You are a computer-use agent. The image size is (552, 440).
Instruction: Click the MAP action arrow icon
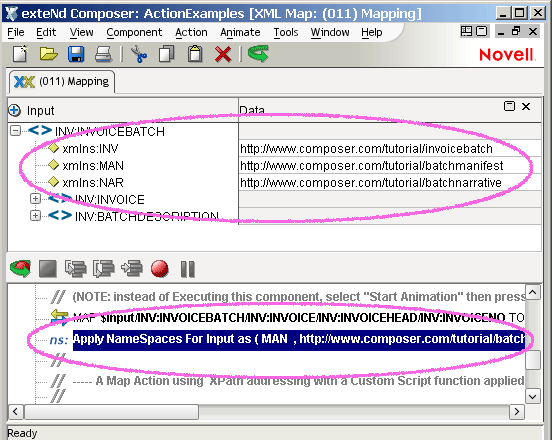(x=59, y=317)
